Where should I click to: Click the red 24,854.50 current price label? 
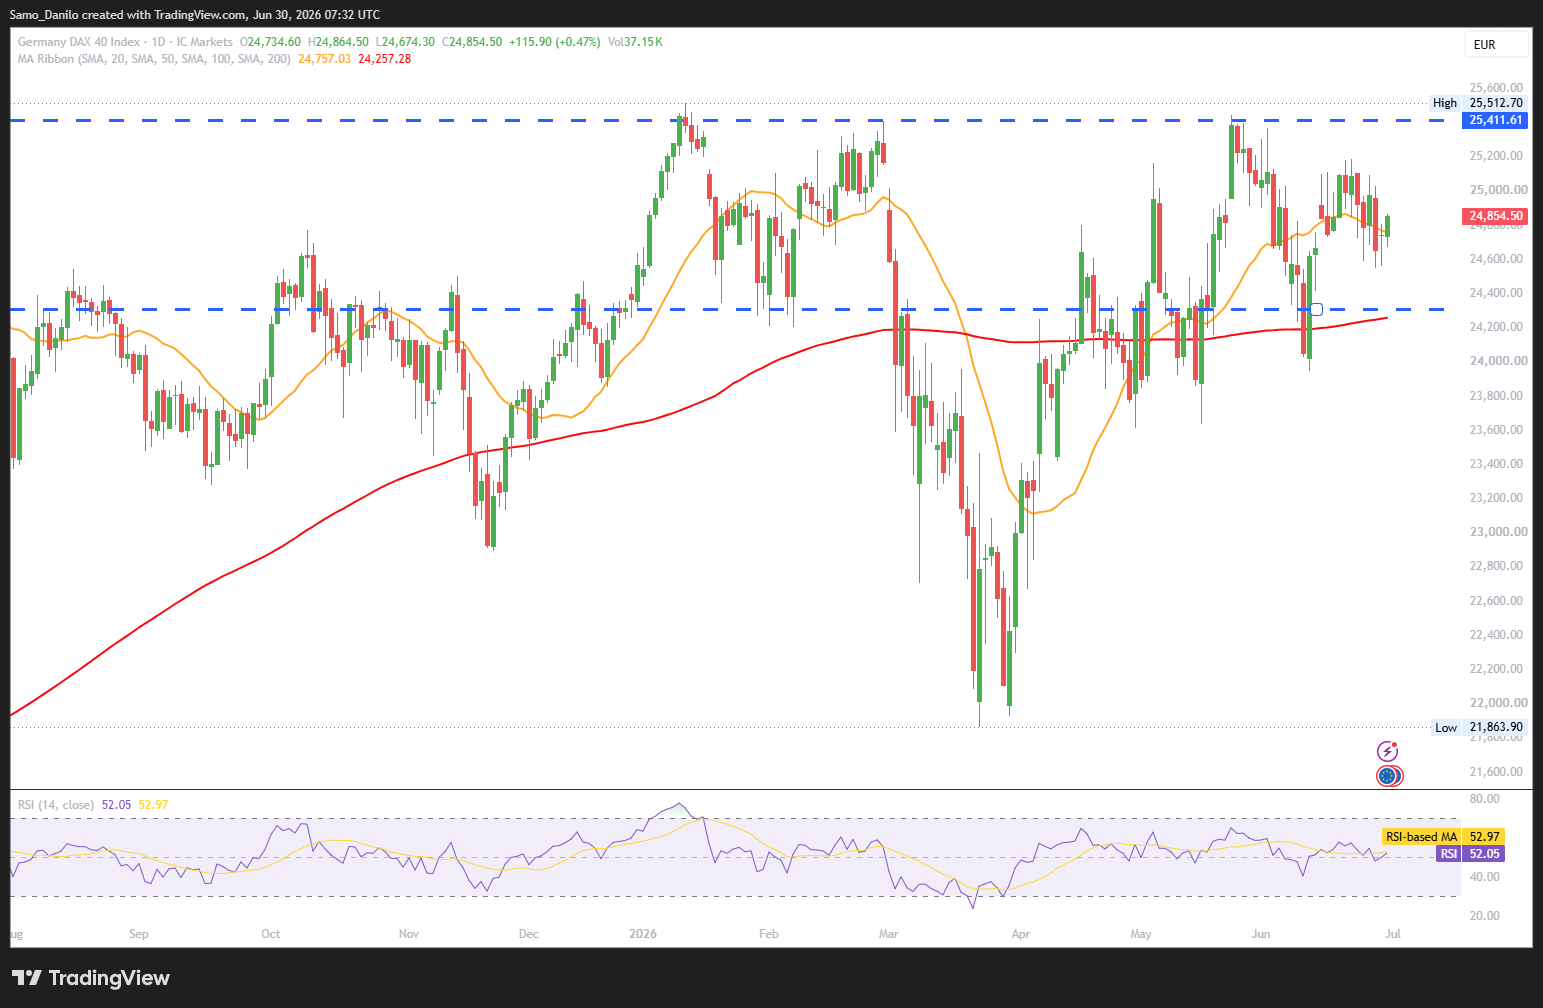tap(1496, 216)
